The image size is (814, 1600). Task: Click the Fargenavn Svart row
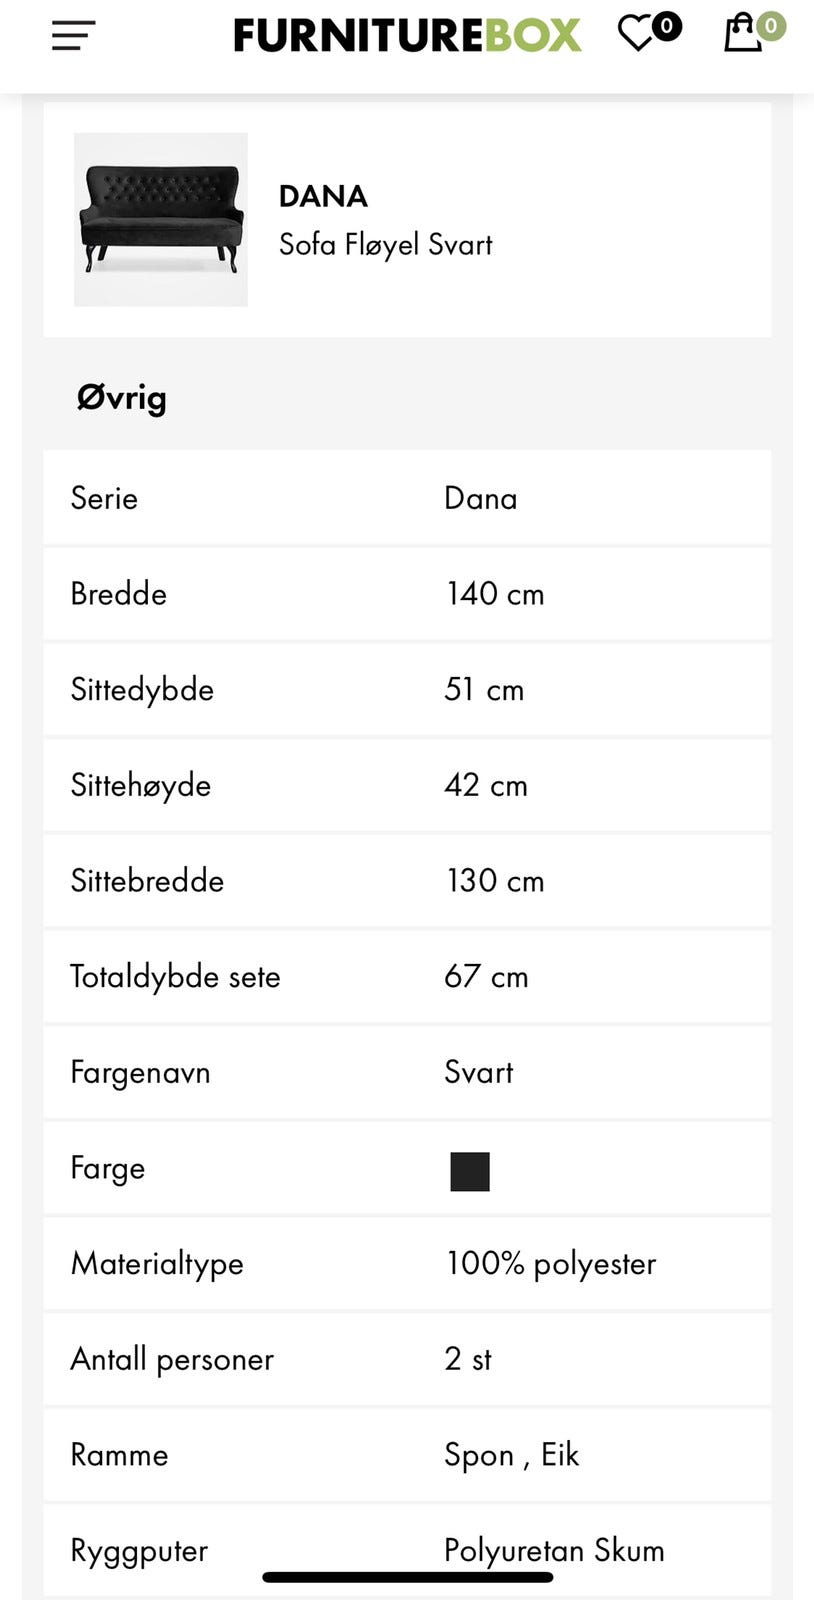407,1072
